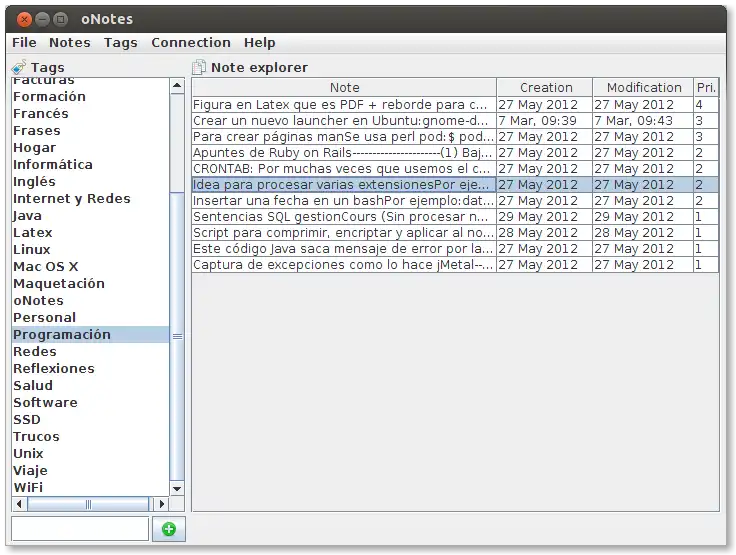
Task: Select the Reflexiones tag
Action: point(90,368)
